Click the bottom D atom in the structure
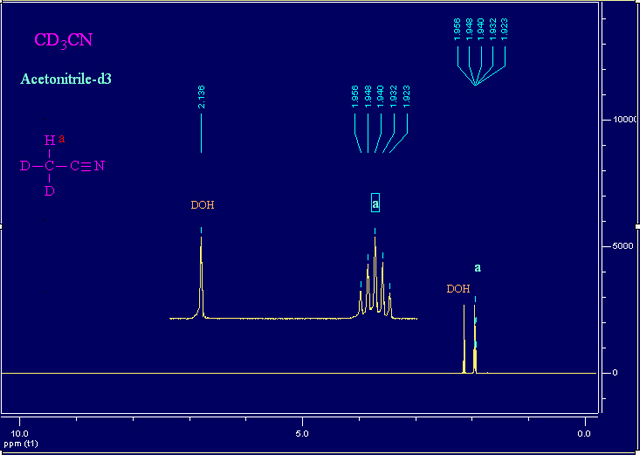The height and width of the screenshot is (455, 640). click(x=49, y=190)
